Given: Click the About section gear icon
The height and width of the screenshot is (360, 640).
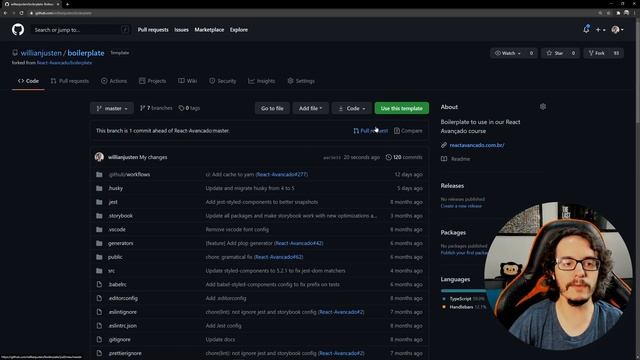Looking at the screenshot, I should coord(543,107).
